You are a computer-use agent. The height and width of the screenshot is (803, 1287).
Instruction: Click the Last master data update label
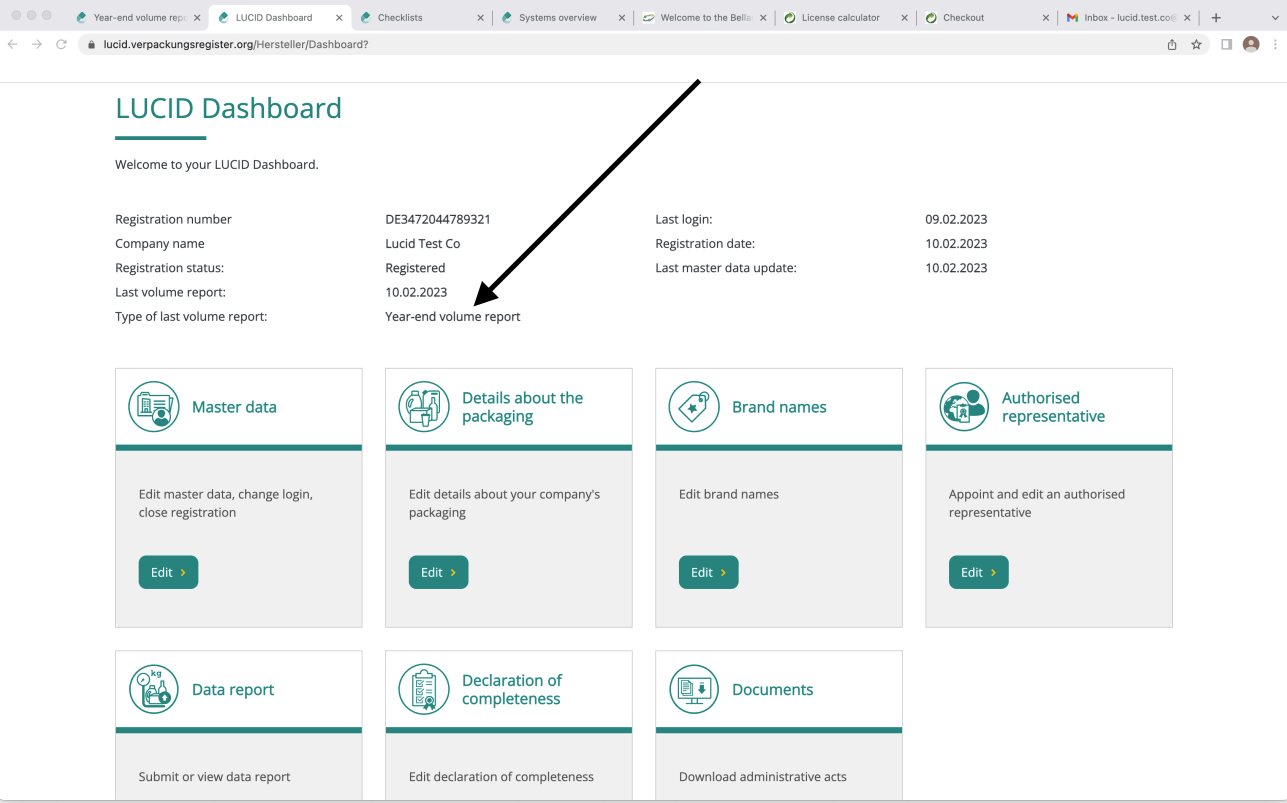pos(726,268)
